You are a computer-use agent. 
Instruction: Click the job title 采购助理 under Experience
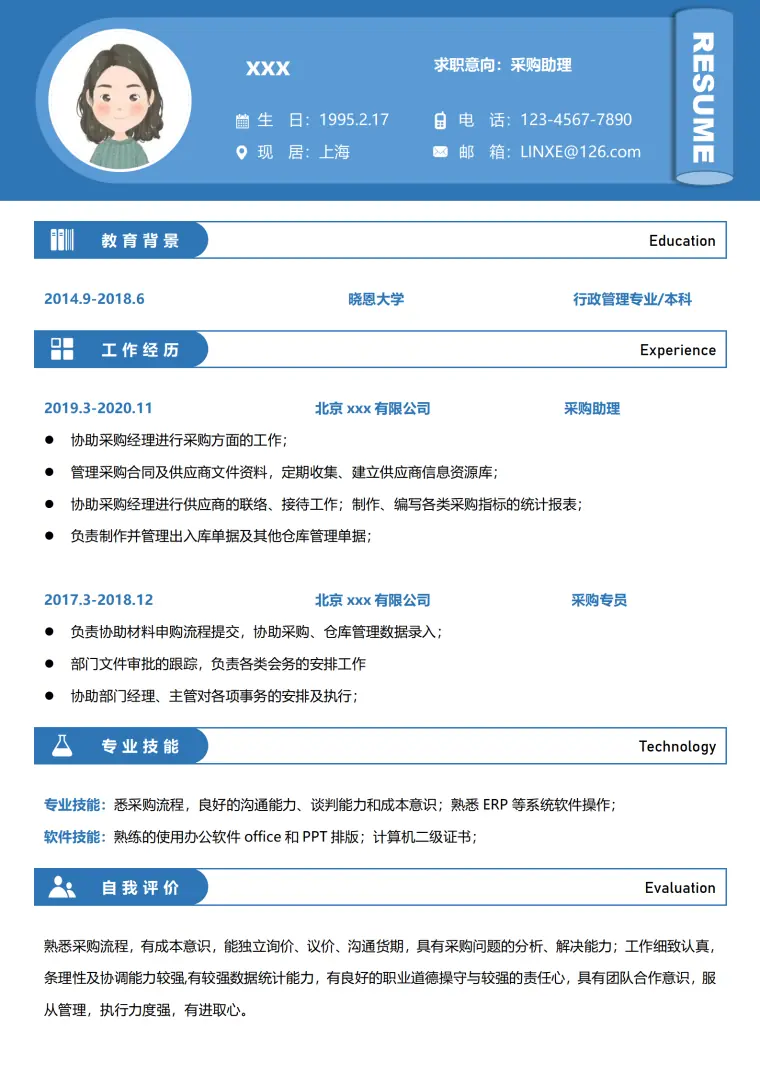click(592, 408)
